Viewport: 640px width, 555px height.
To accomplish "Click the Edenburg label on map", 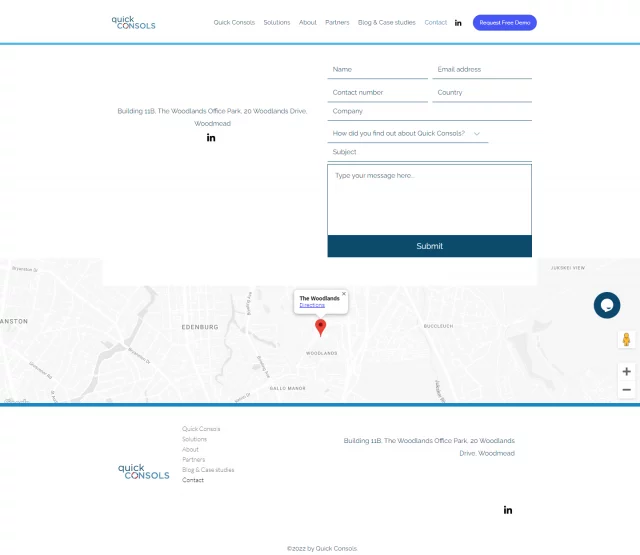I will 200,327.
